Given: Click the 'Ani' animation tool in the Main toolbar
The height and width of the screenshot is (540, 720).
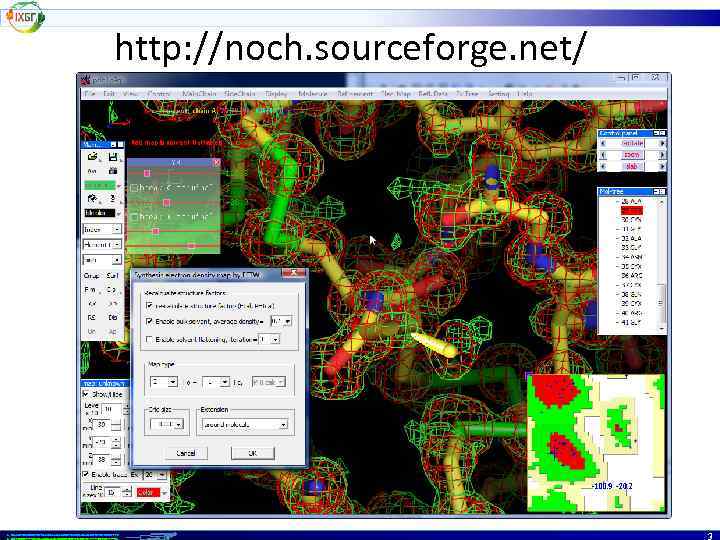Looking at the screenshot, I should [92, 171].
